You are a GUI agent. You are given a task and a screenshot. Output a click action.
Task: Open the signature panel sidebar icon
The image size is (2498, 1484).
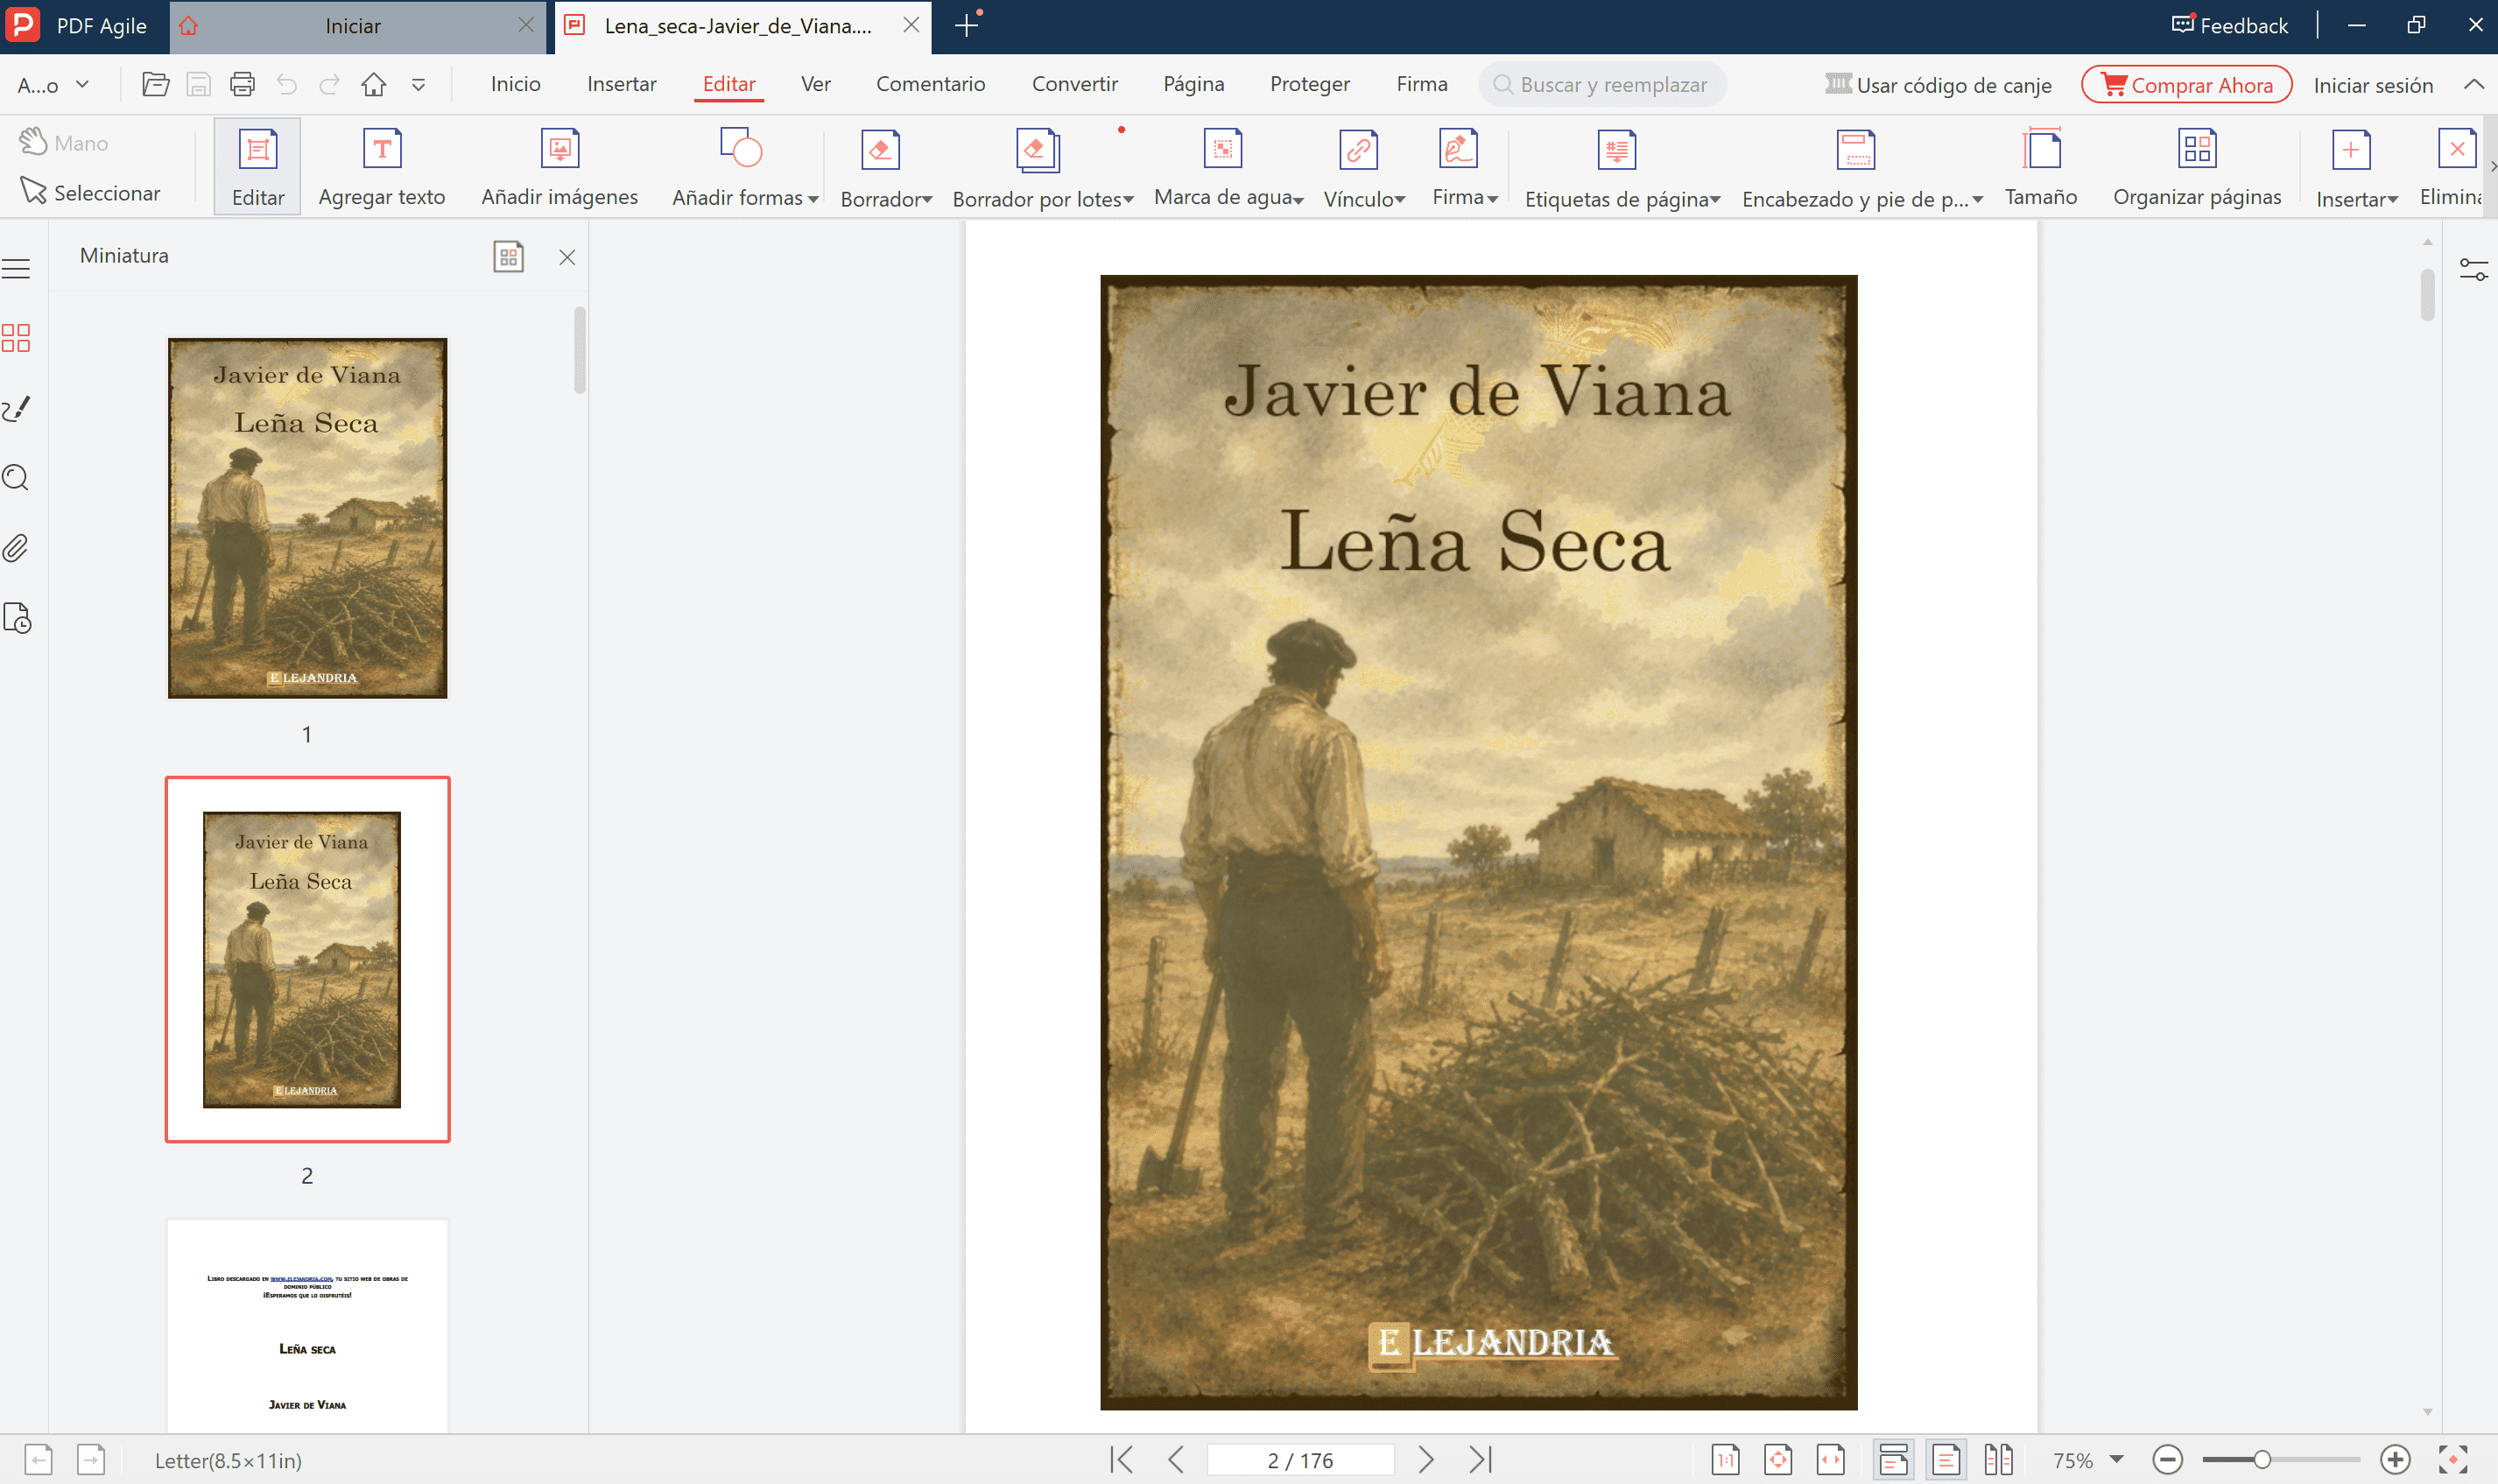pyautogui.click(x=16, y=408)
